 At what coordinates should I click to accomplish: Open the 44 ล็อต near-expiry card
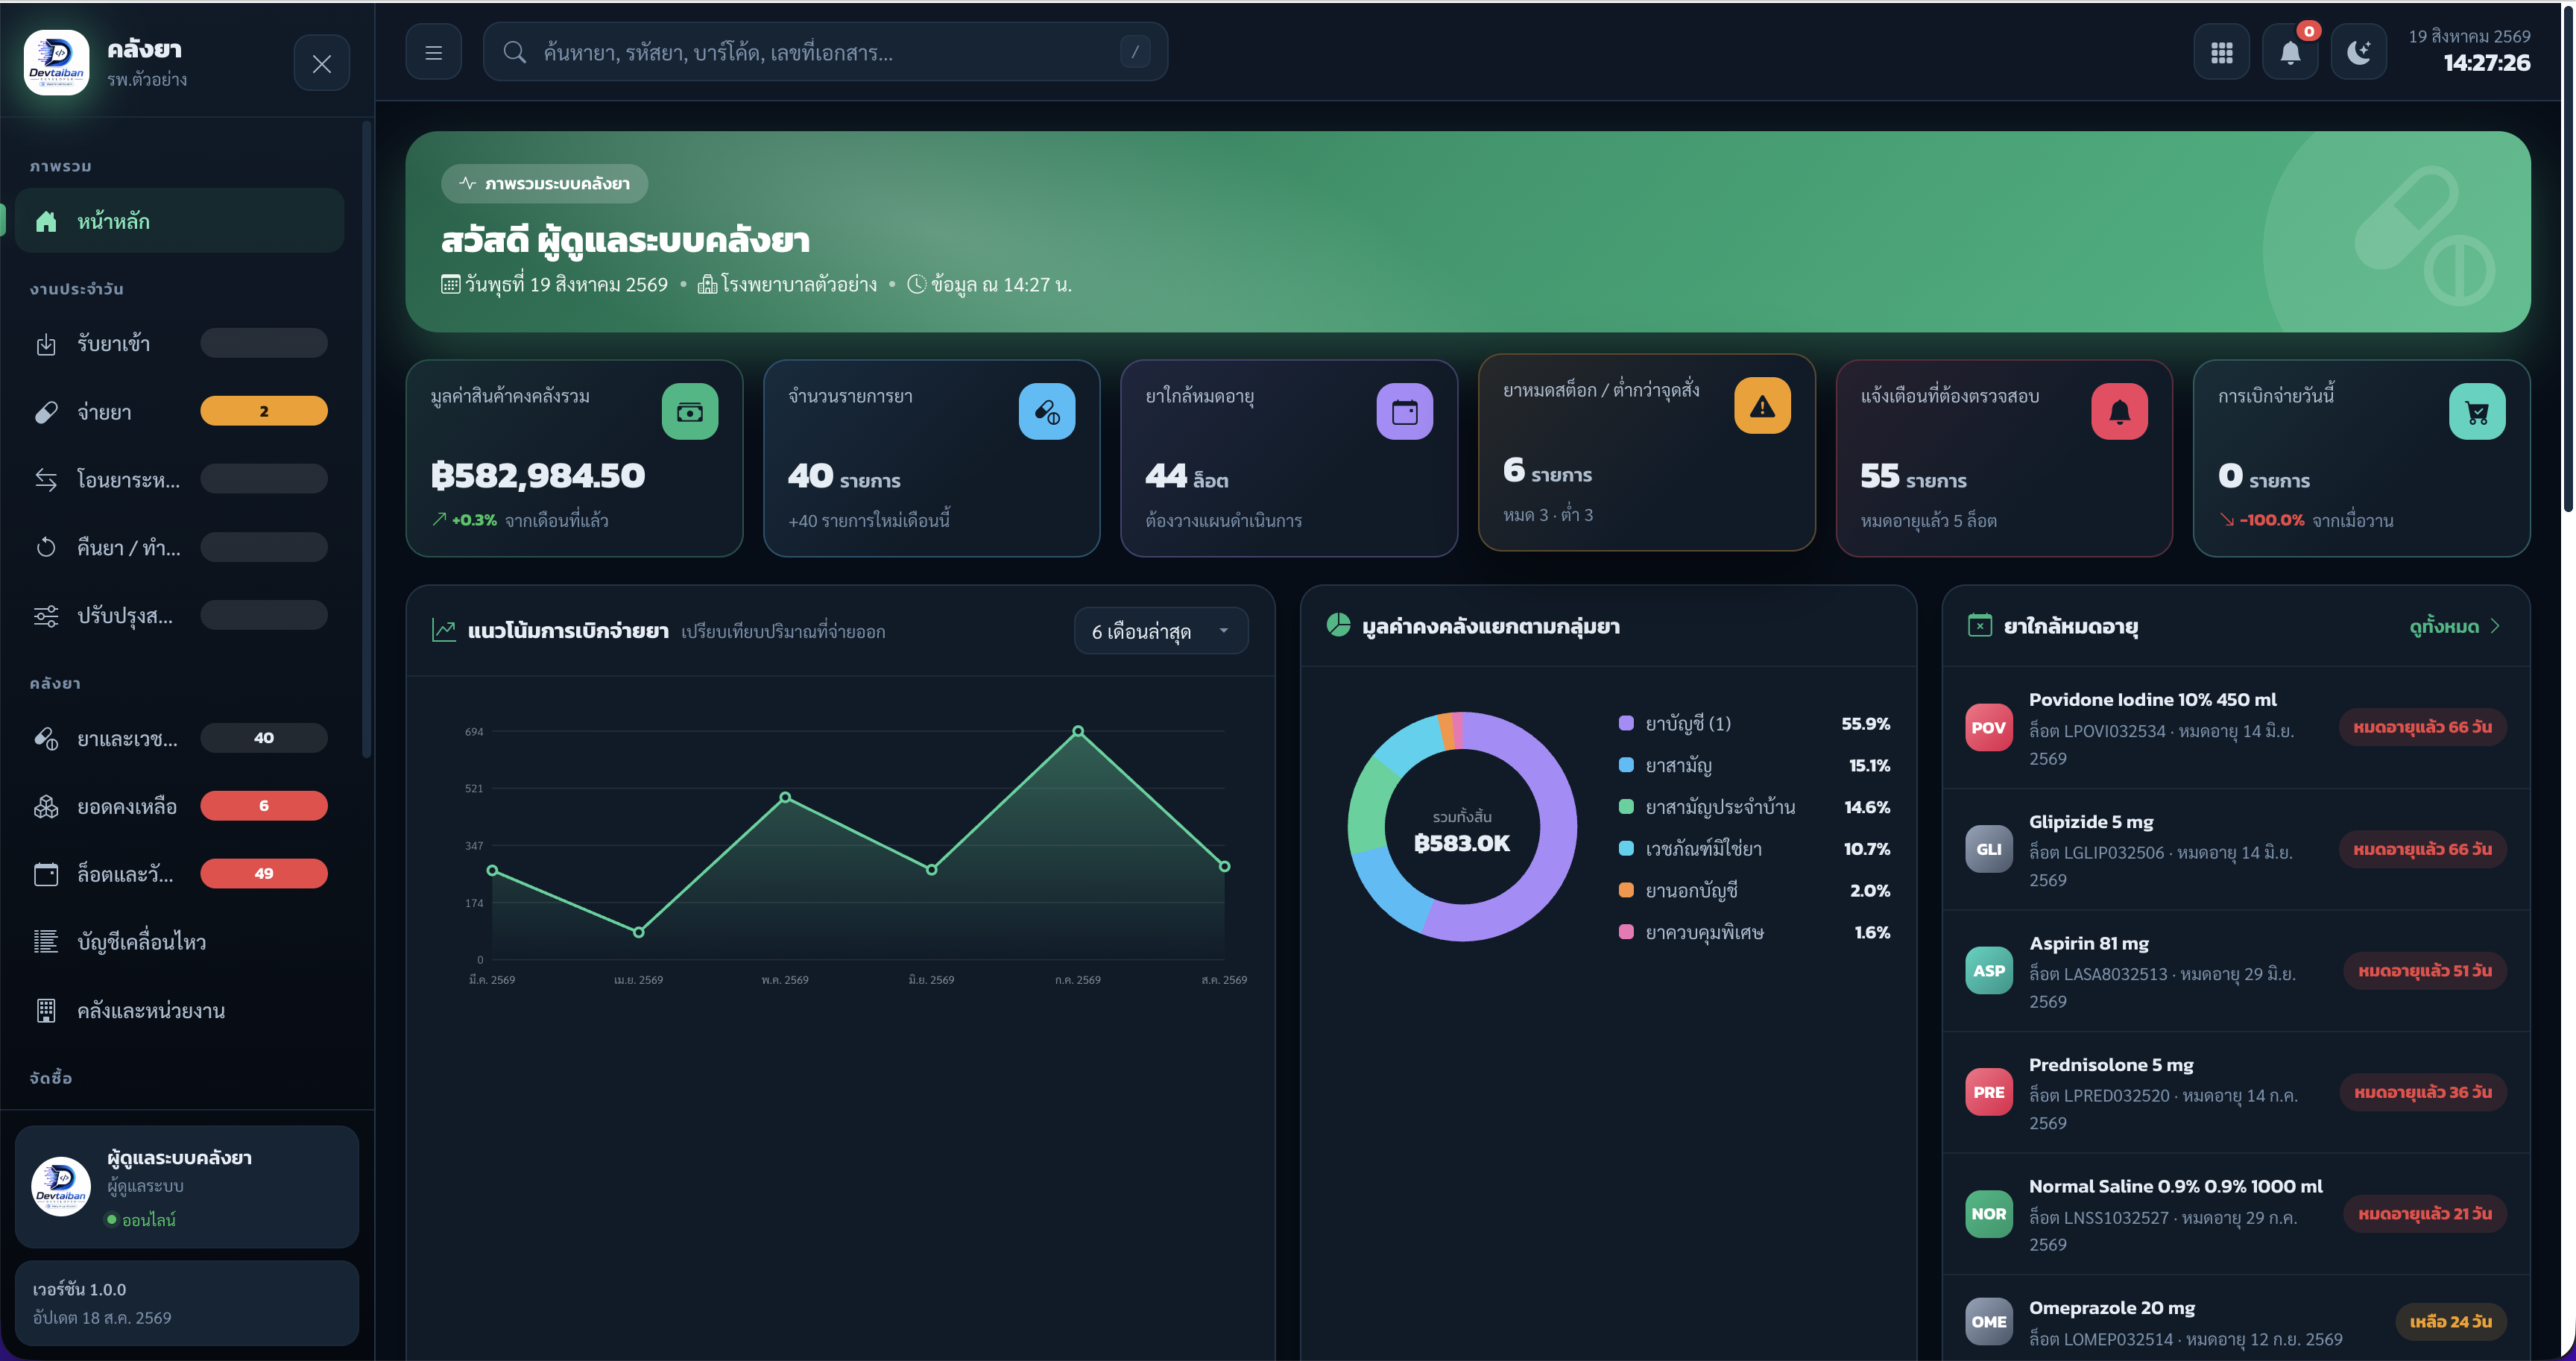(x=1289, y=458)
